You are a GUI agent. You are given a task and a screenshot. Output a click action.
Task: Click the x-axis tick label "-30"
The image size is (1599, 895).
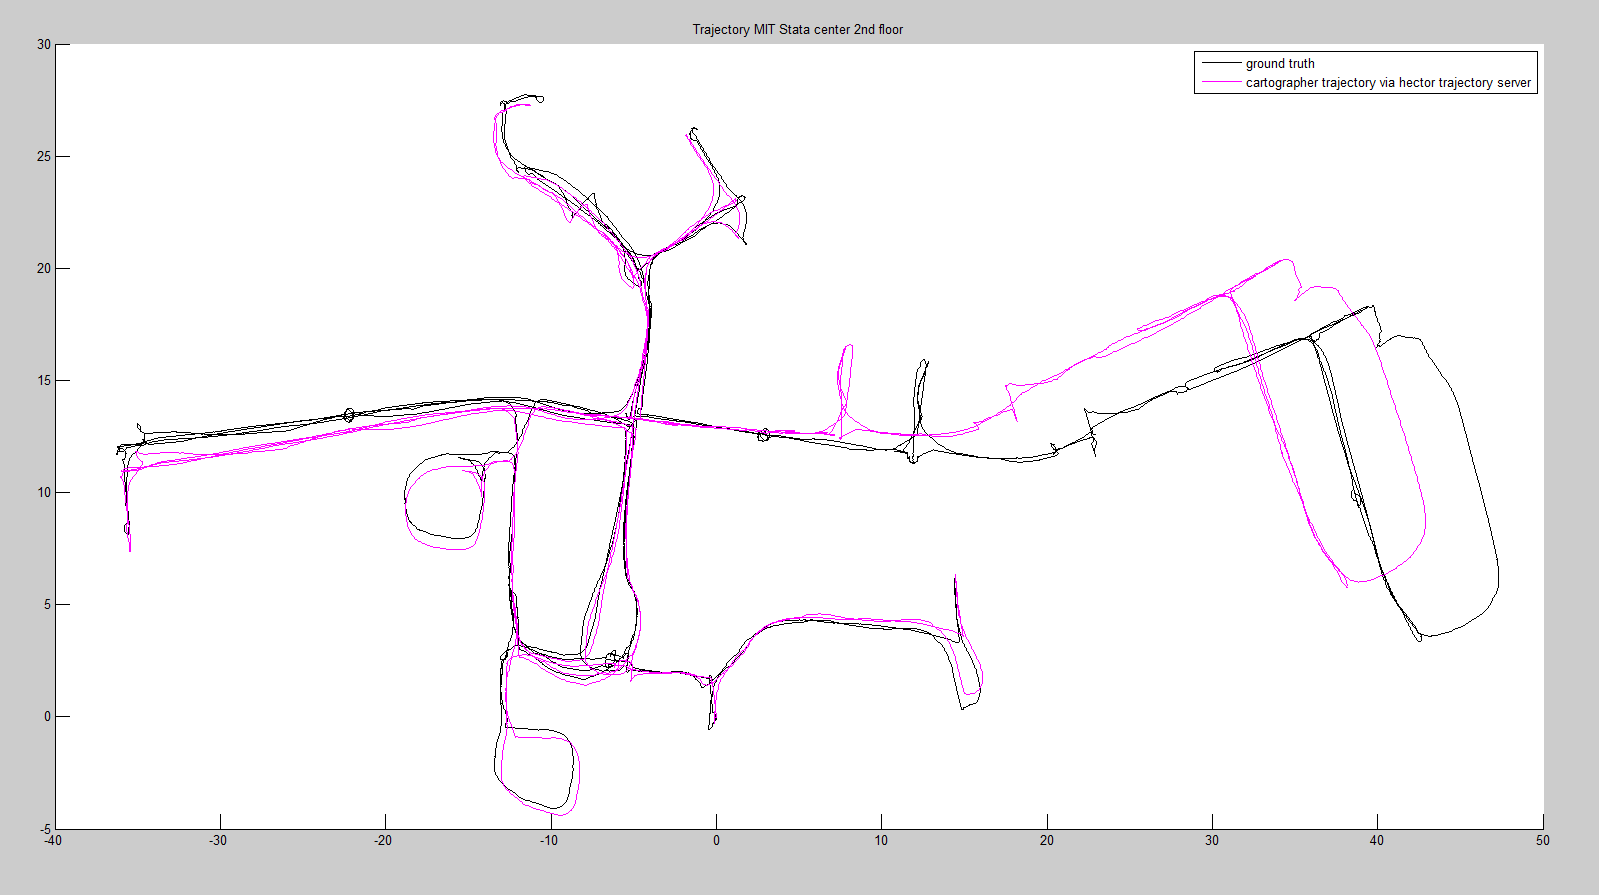tap(218, 840)
